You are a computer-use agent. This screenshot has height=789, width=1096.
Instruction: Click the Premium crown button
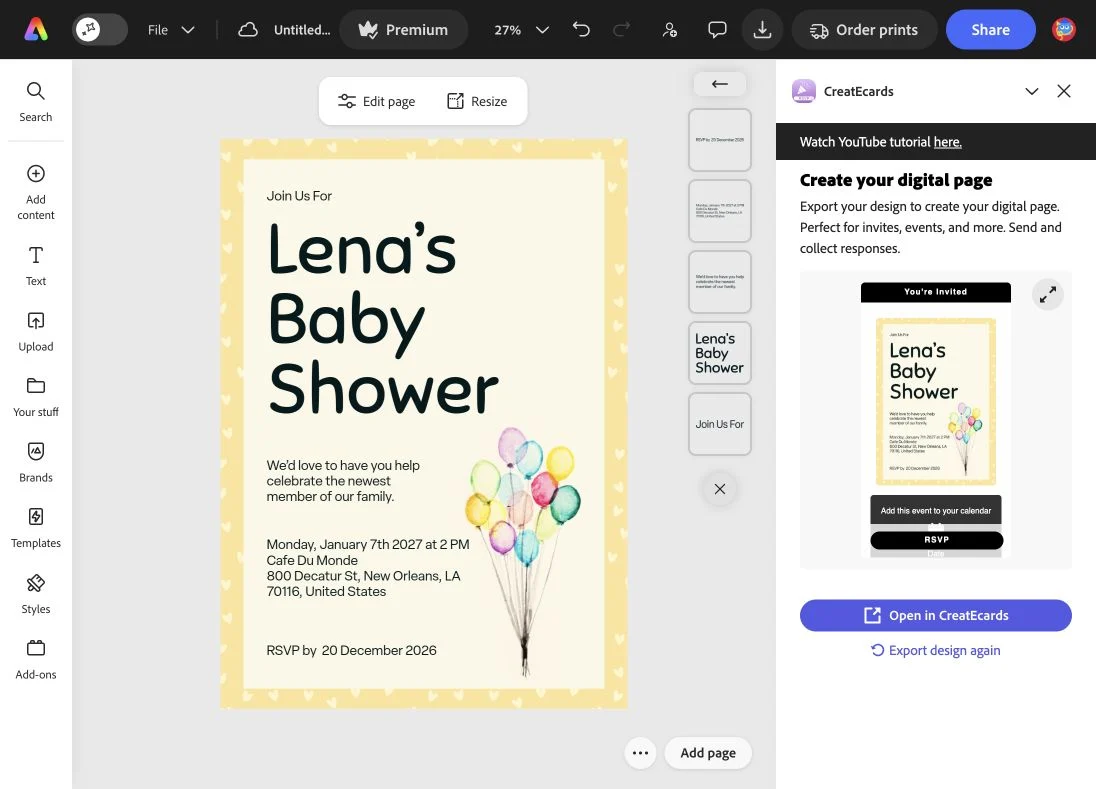click(x=403, y=30)
